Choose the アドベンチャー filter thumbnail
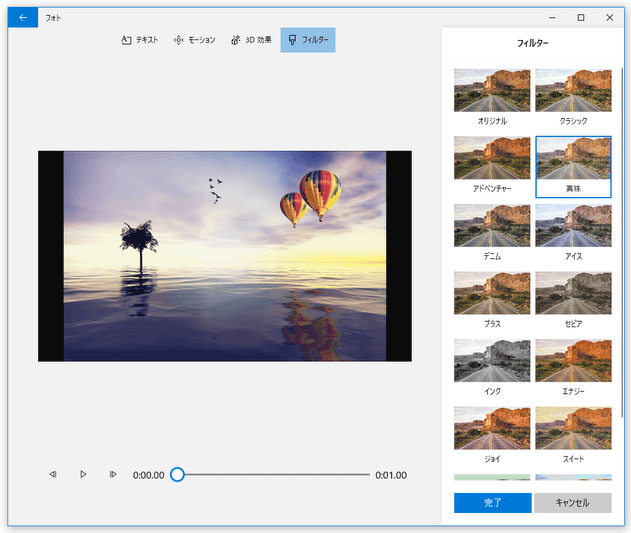 coord(492,158)
